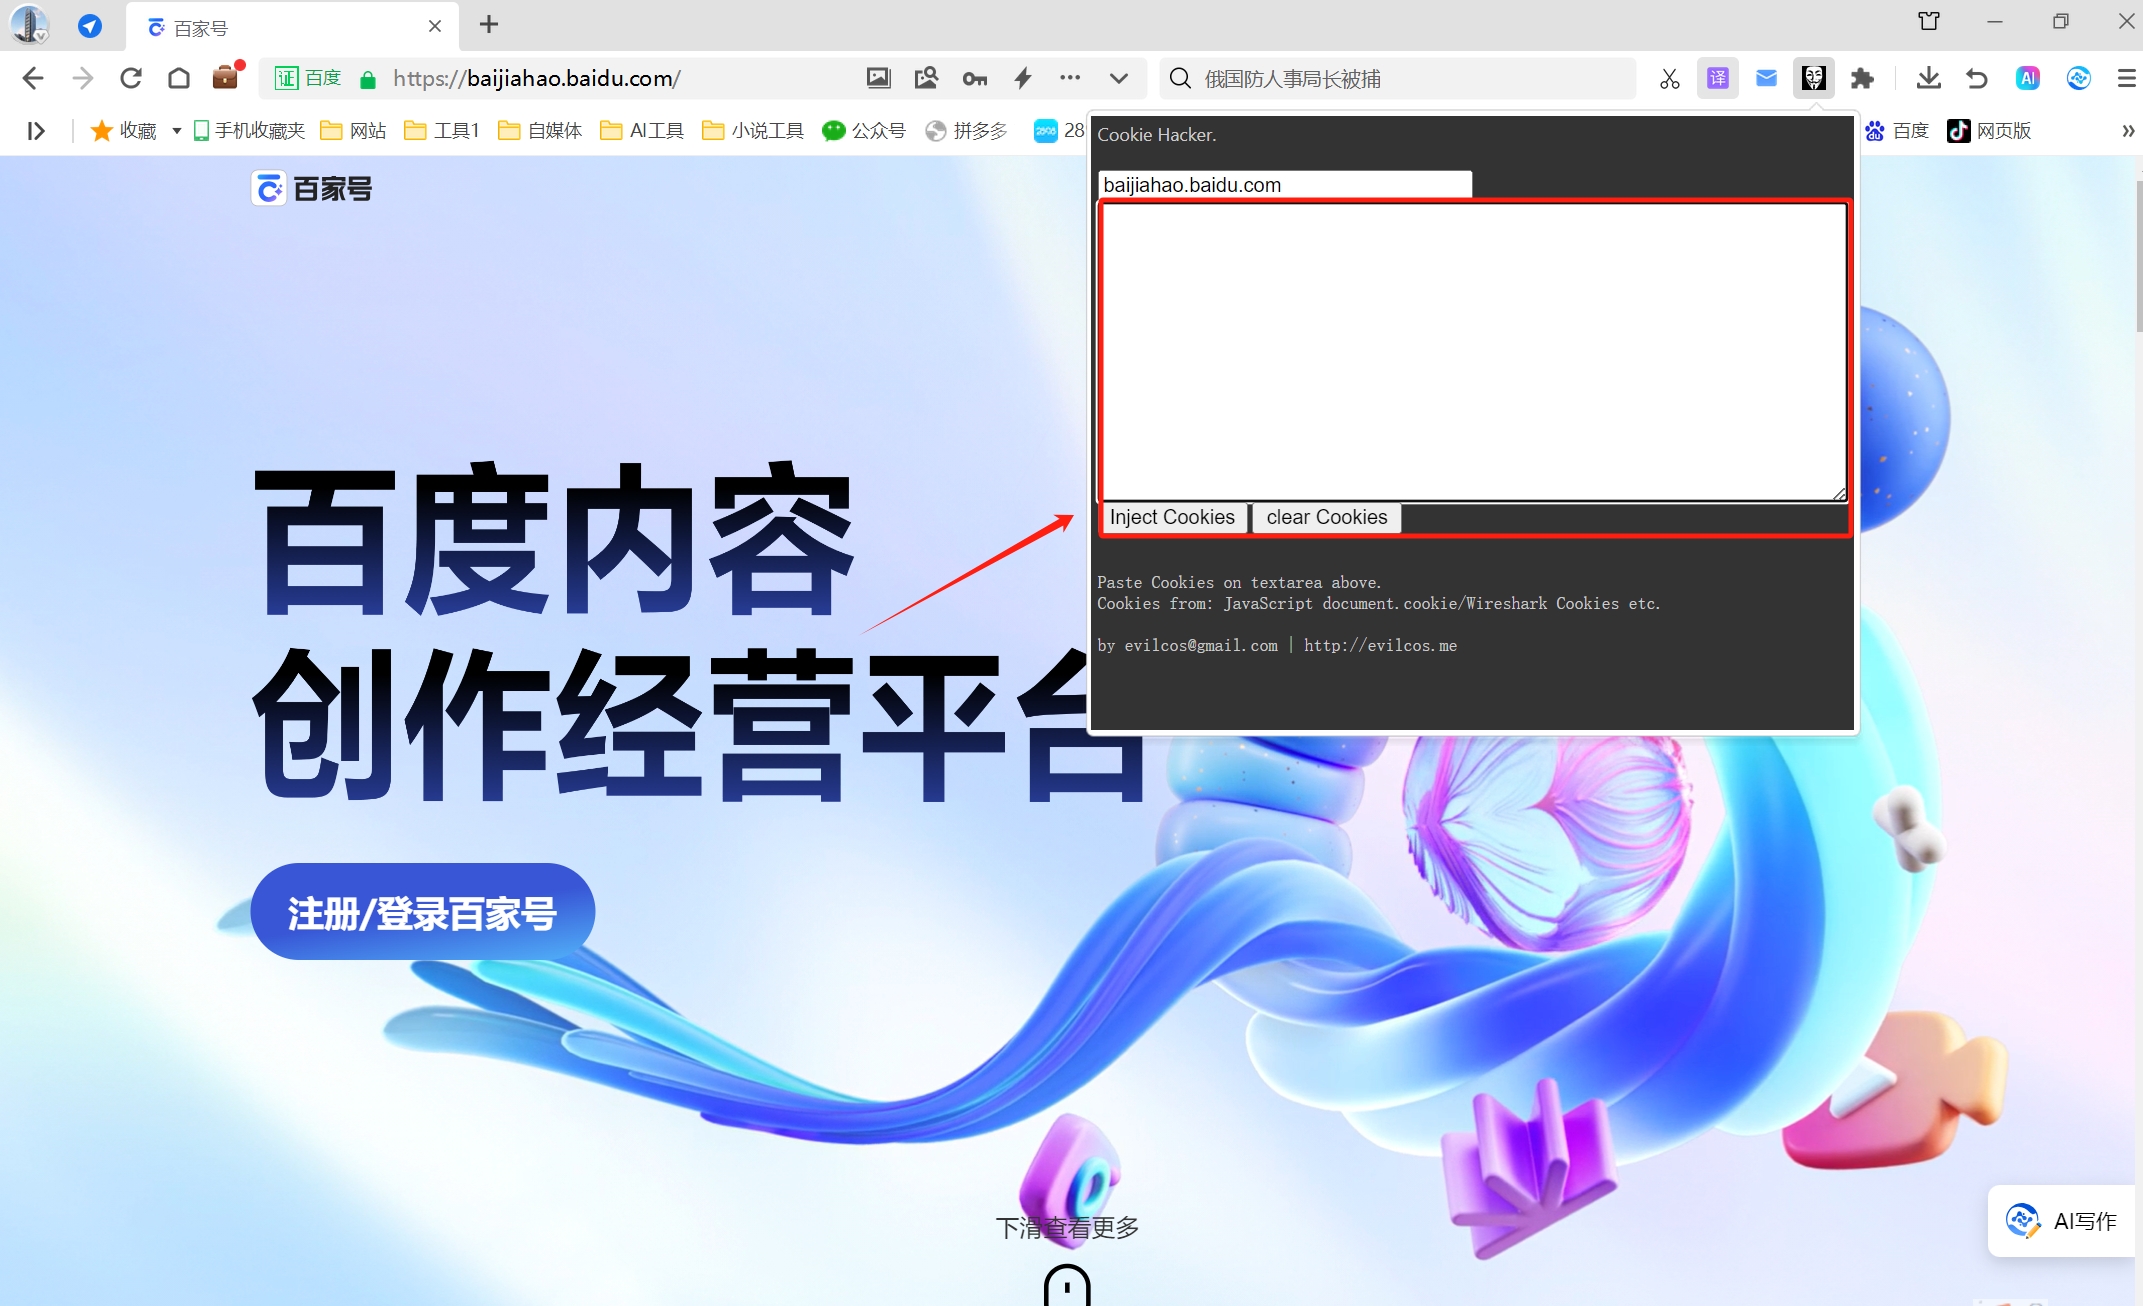Open the browser menu kebab icon

tap(1070, 80)
